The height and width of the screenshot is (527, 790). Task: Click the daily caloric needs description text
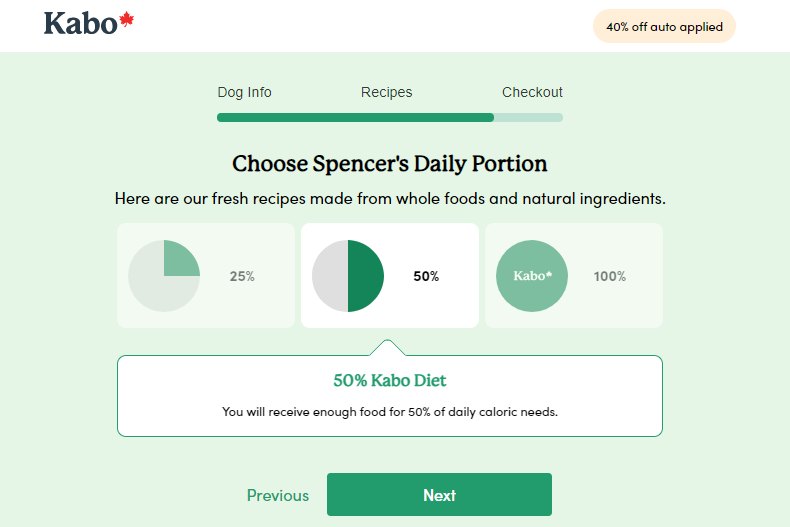[x=389, y=412]
